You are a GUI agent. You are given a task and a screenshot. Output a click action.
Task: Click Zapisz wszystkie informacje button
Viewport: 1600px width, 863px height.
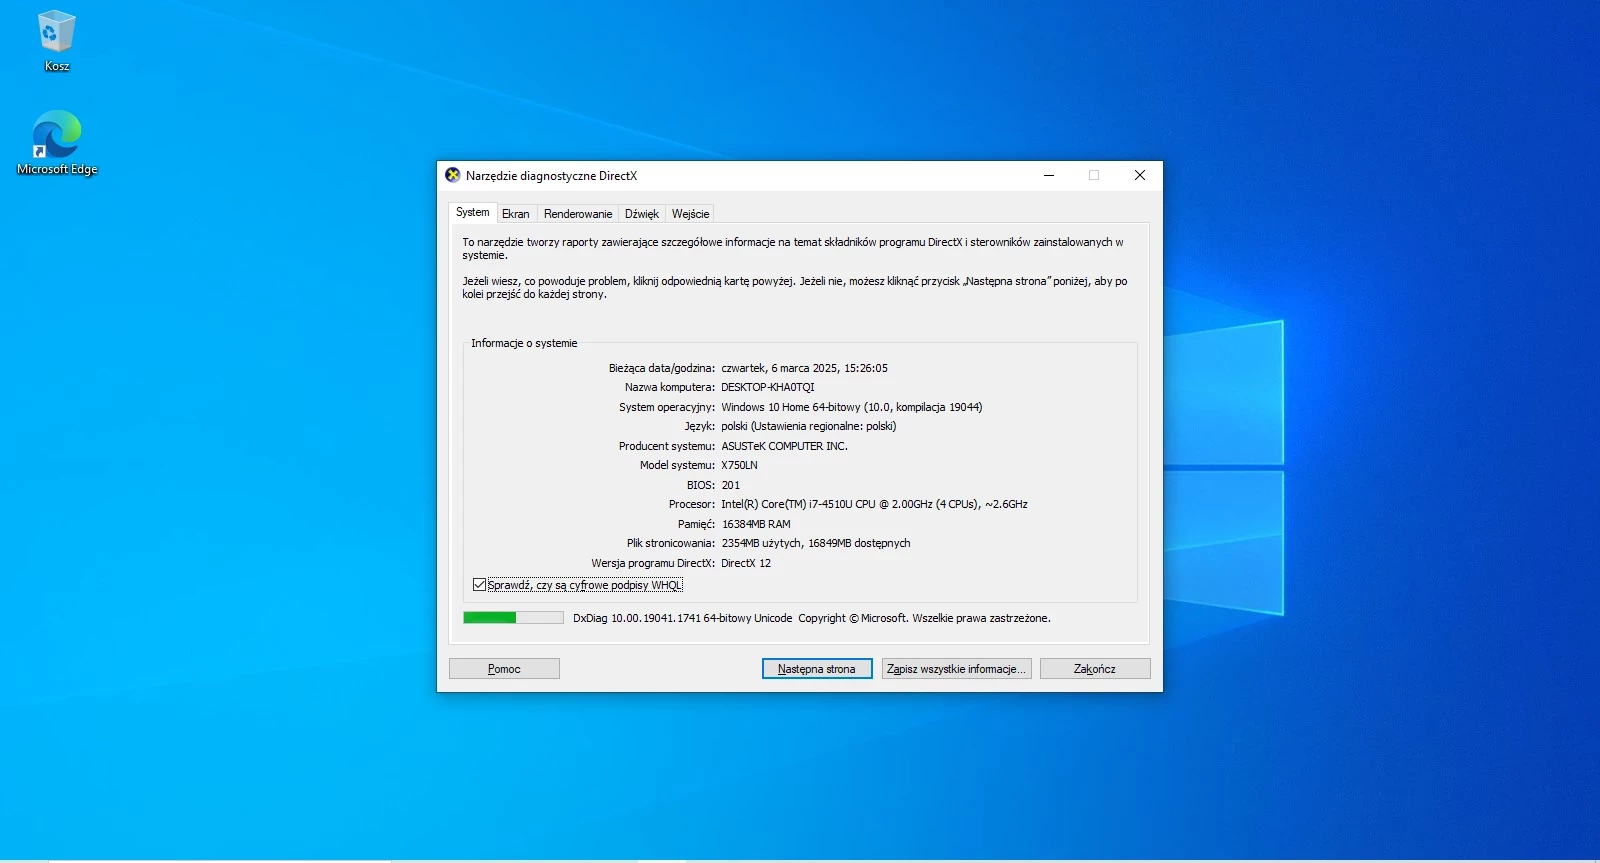coord(956,669)
